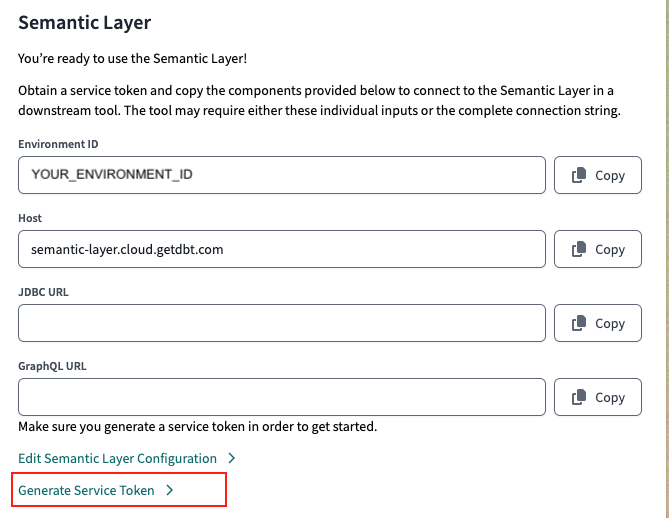Click the clipboard icon next to Host
Viewport: 669px width, 518px height.
point(579,249)
